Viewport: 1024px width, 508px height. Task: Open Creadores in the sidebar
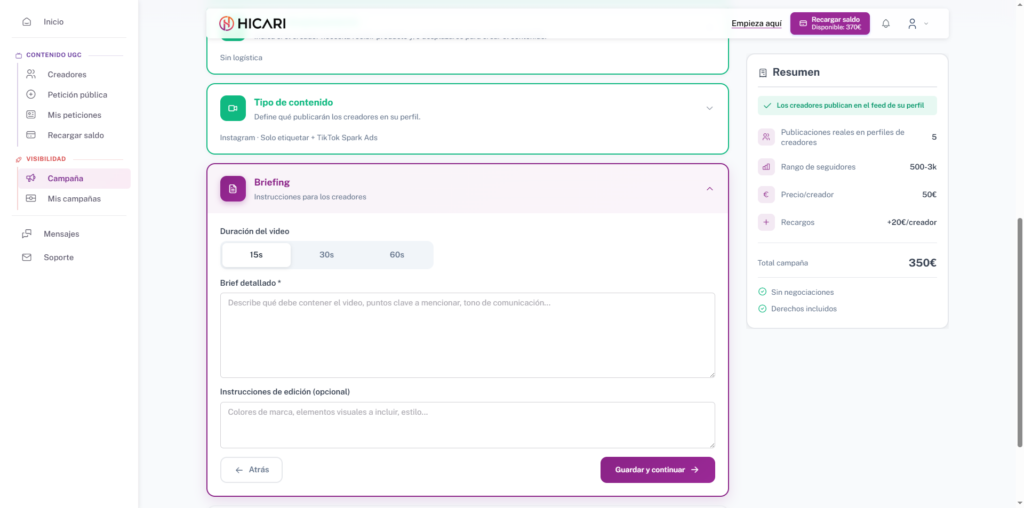point(66,74)
